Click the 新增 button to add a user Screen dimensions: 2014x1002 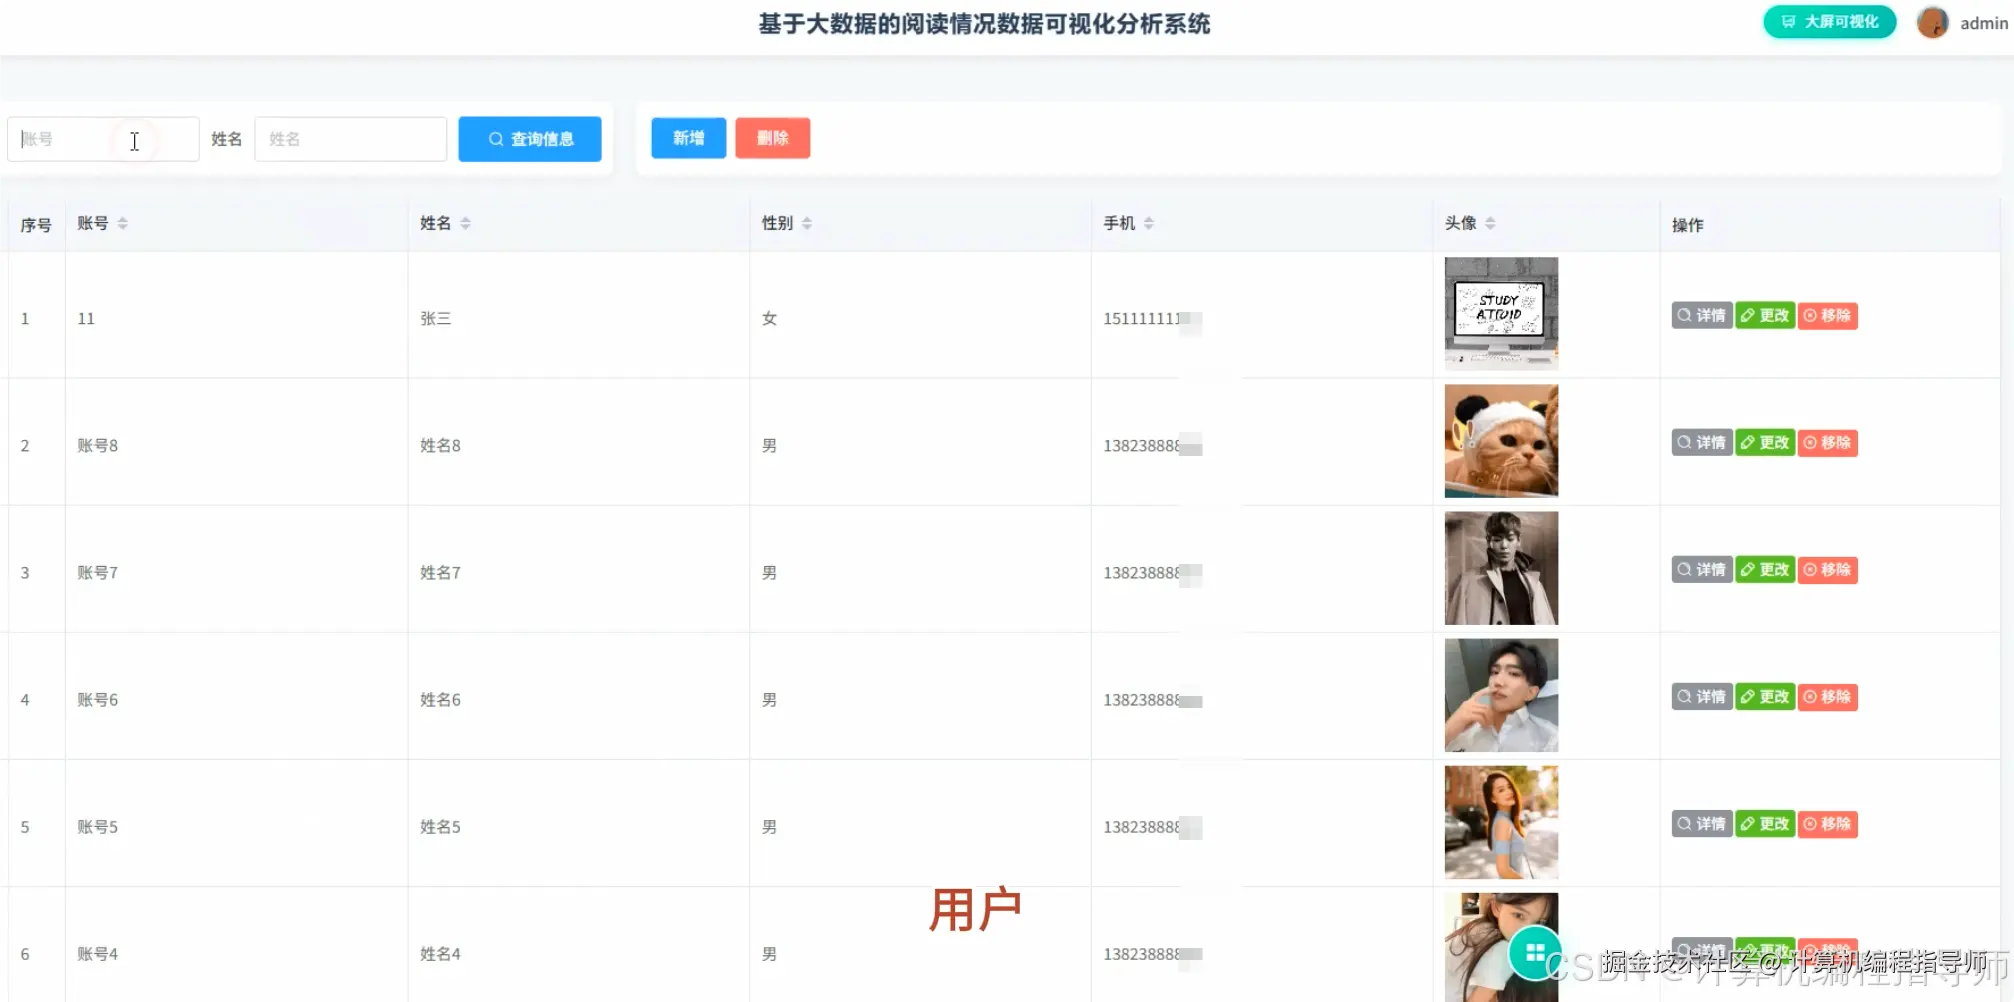pyautogui.click(x=688, y=138)
